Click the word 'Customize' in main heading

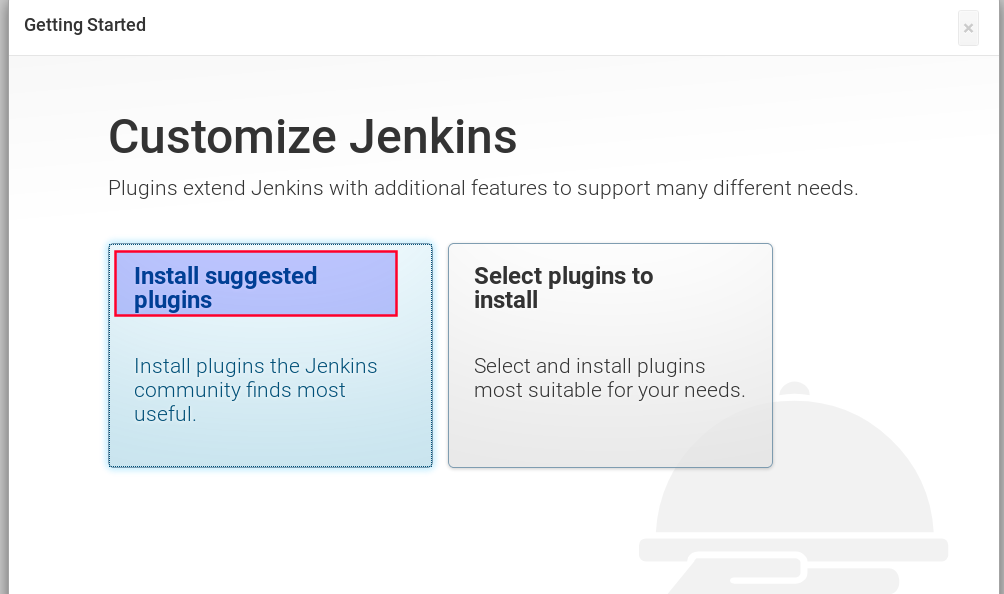[223, 137]
